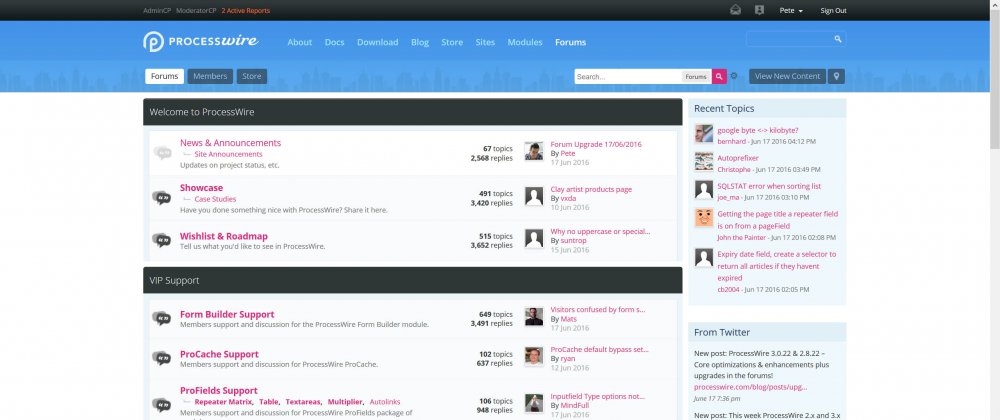
Task: Open the notifications icon beside the envelope
Action: point(759,10)
